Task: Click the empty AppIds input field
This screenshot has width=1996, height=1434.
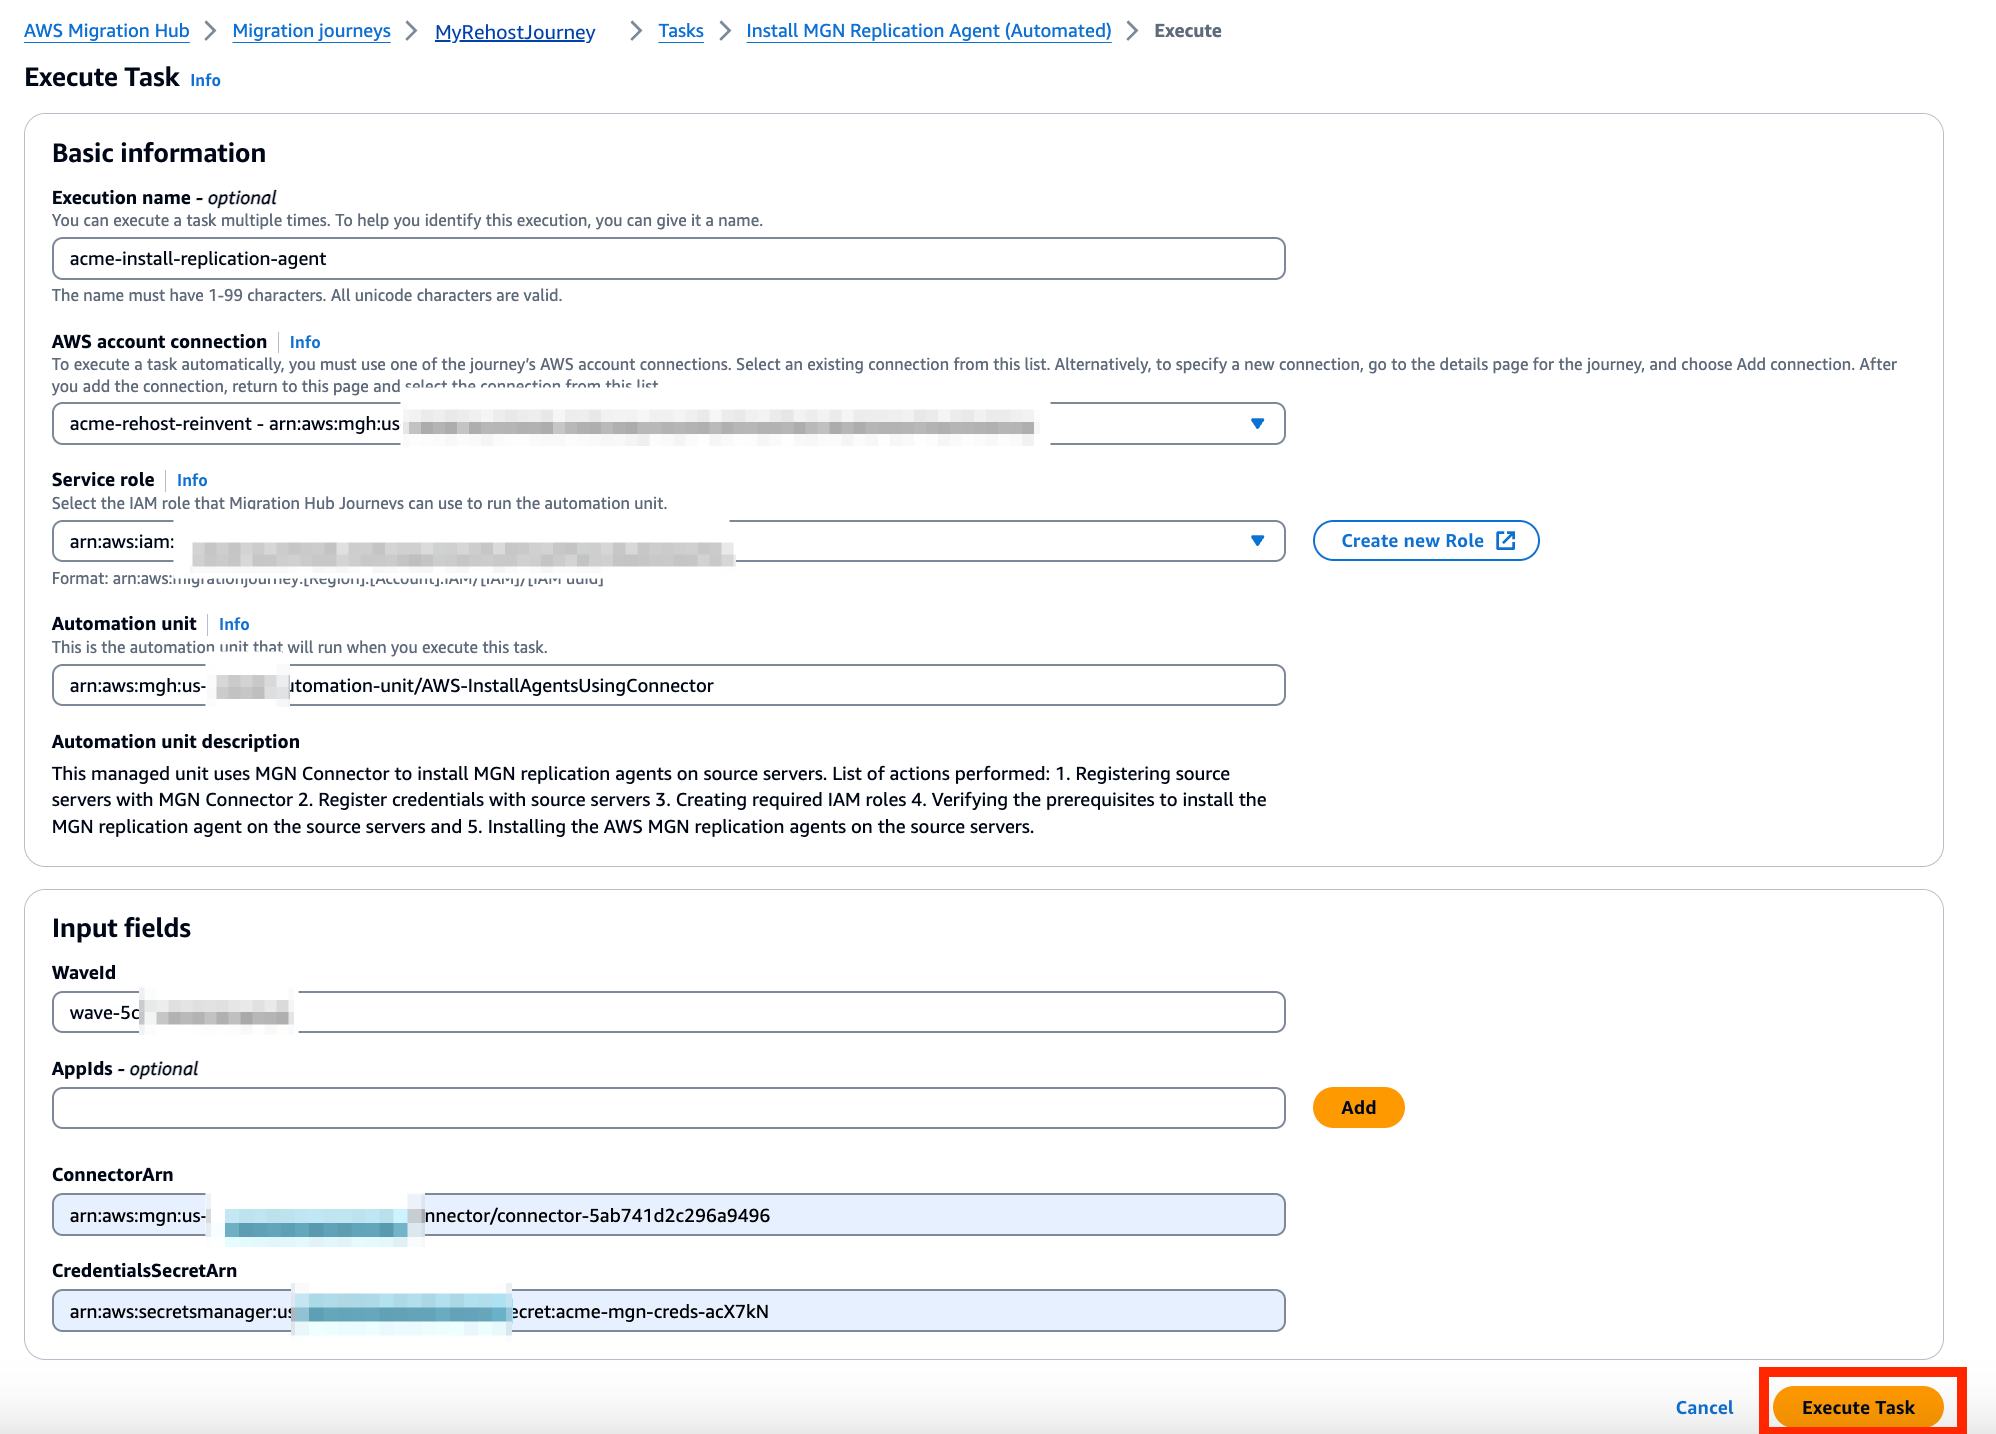Action: pyautogui.click(x=668, y=1108)
